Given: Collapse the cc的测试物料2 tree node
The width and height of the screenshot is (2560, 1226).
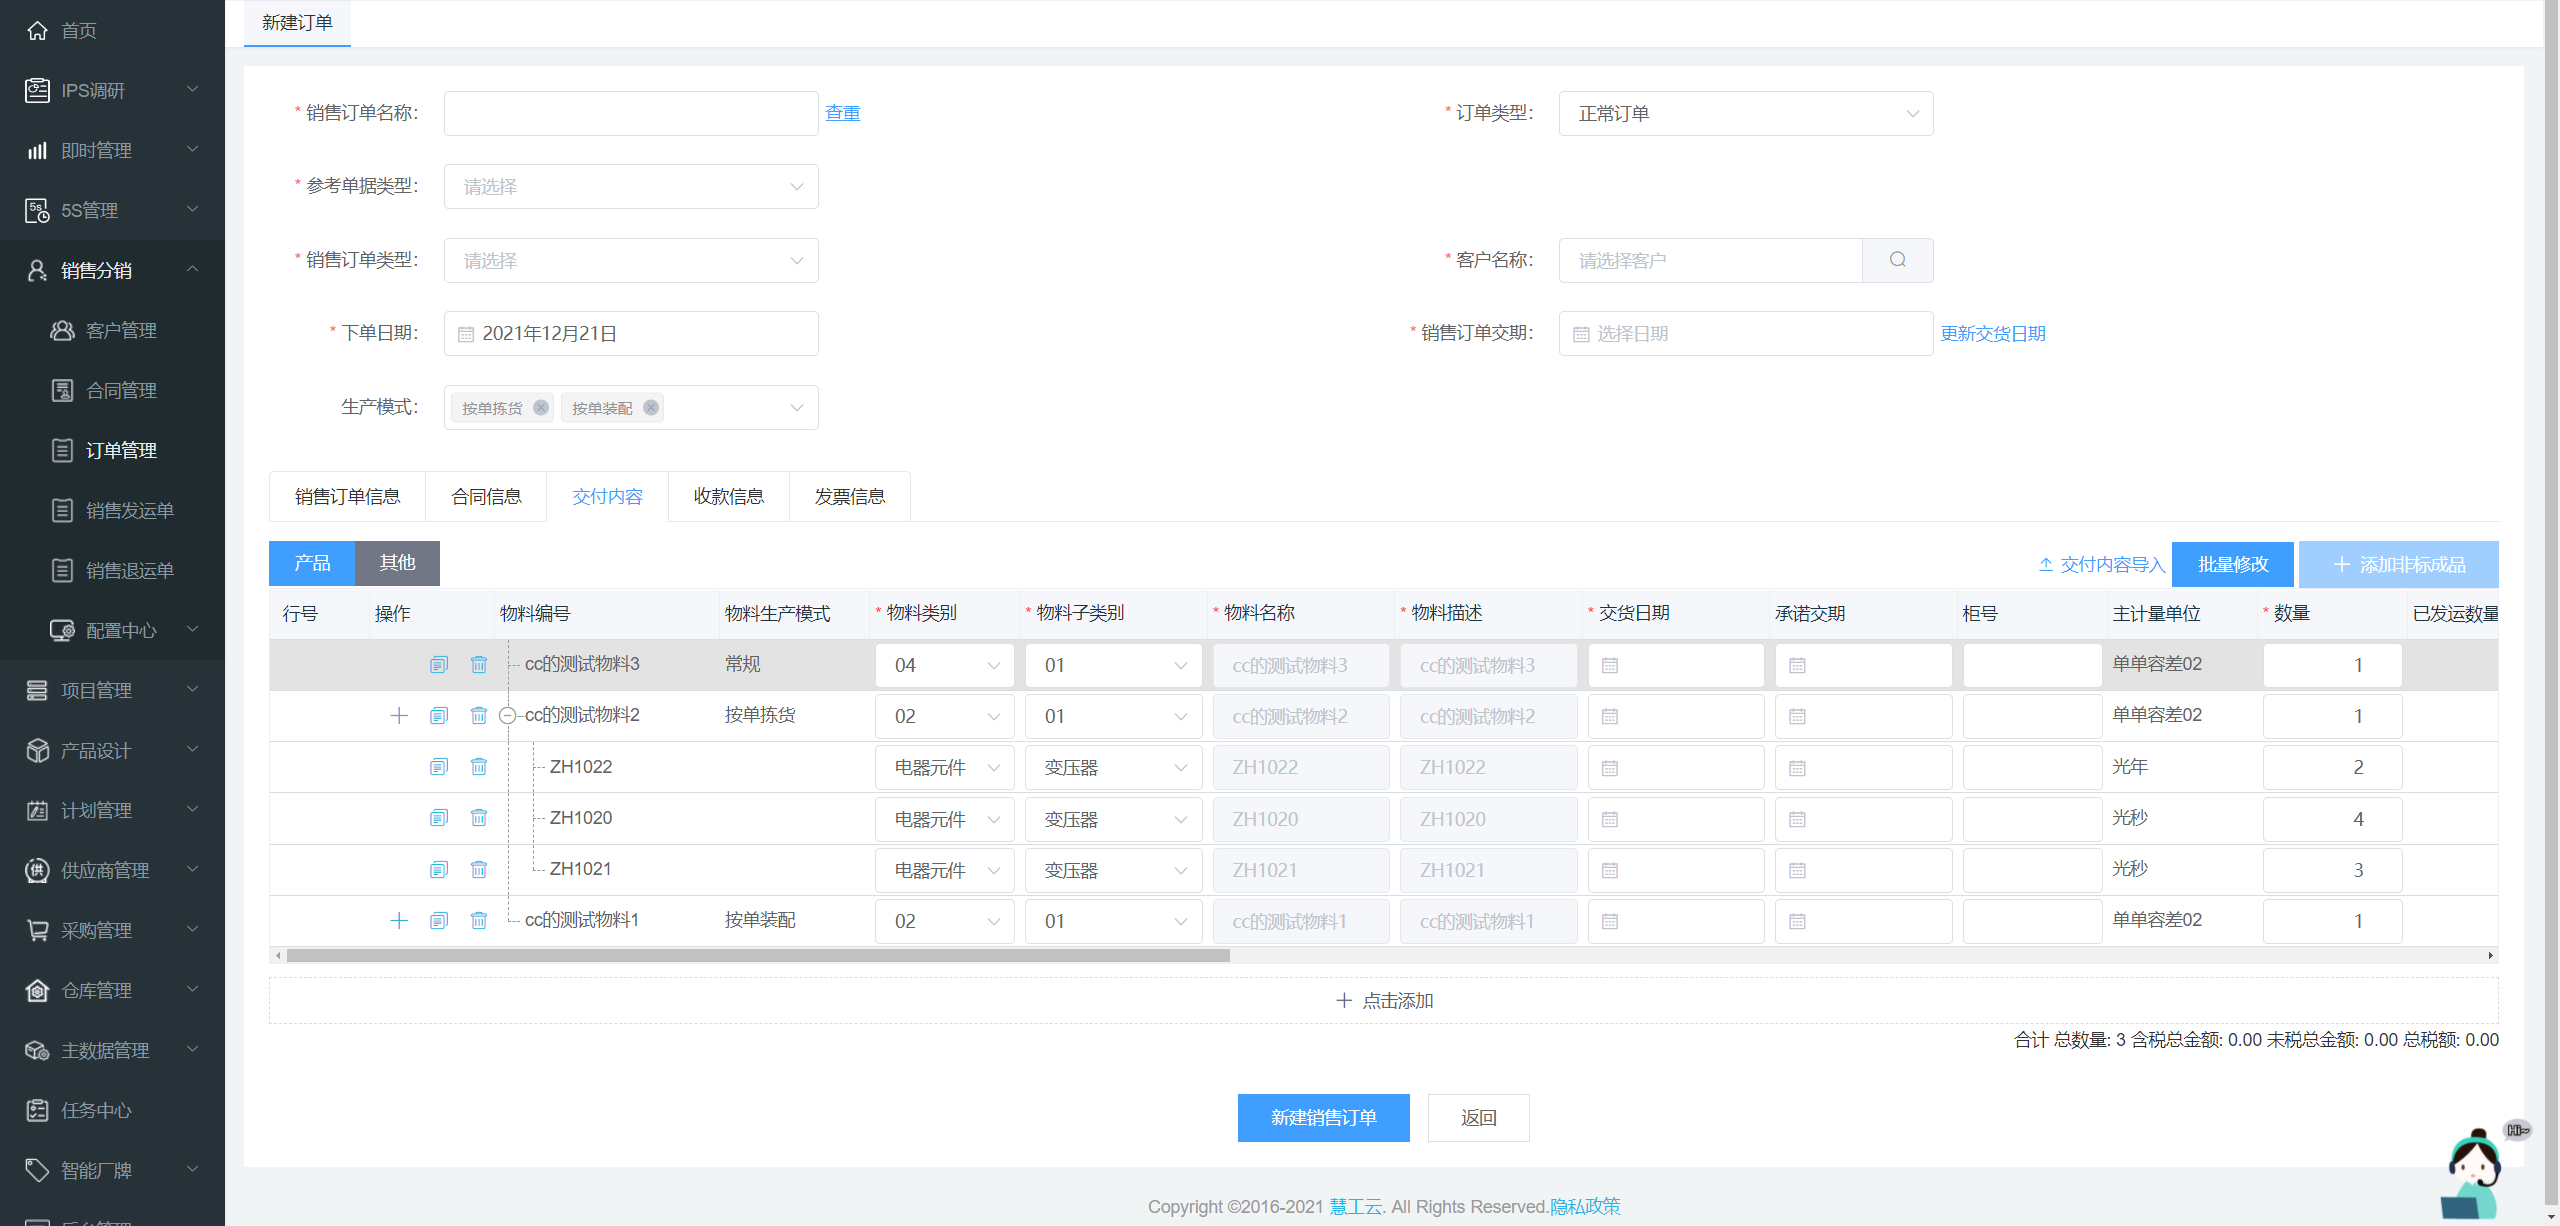Looking at the screenshot, I should pyautogui.click(x=507, y=716).
